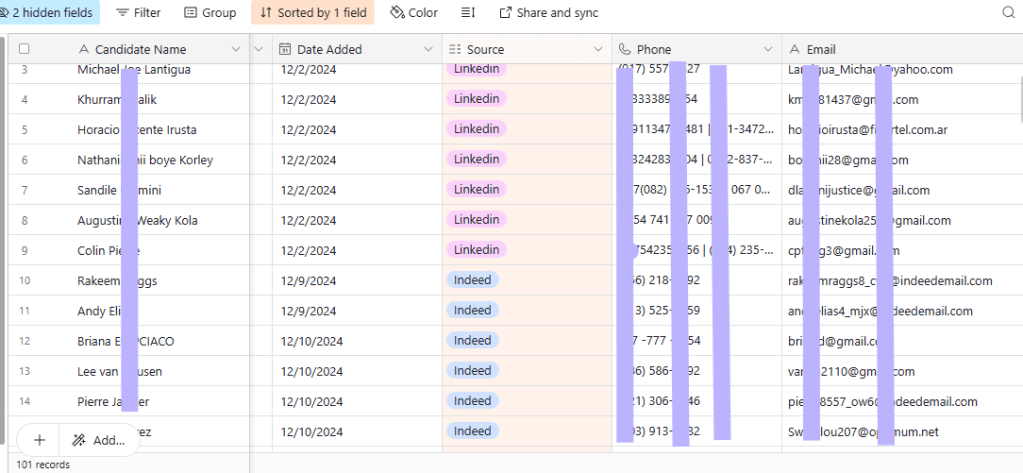
Task: Click the search magnifier icon
Action: pyautogui.click(x=1008, y=13)
